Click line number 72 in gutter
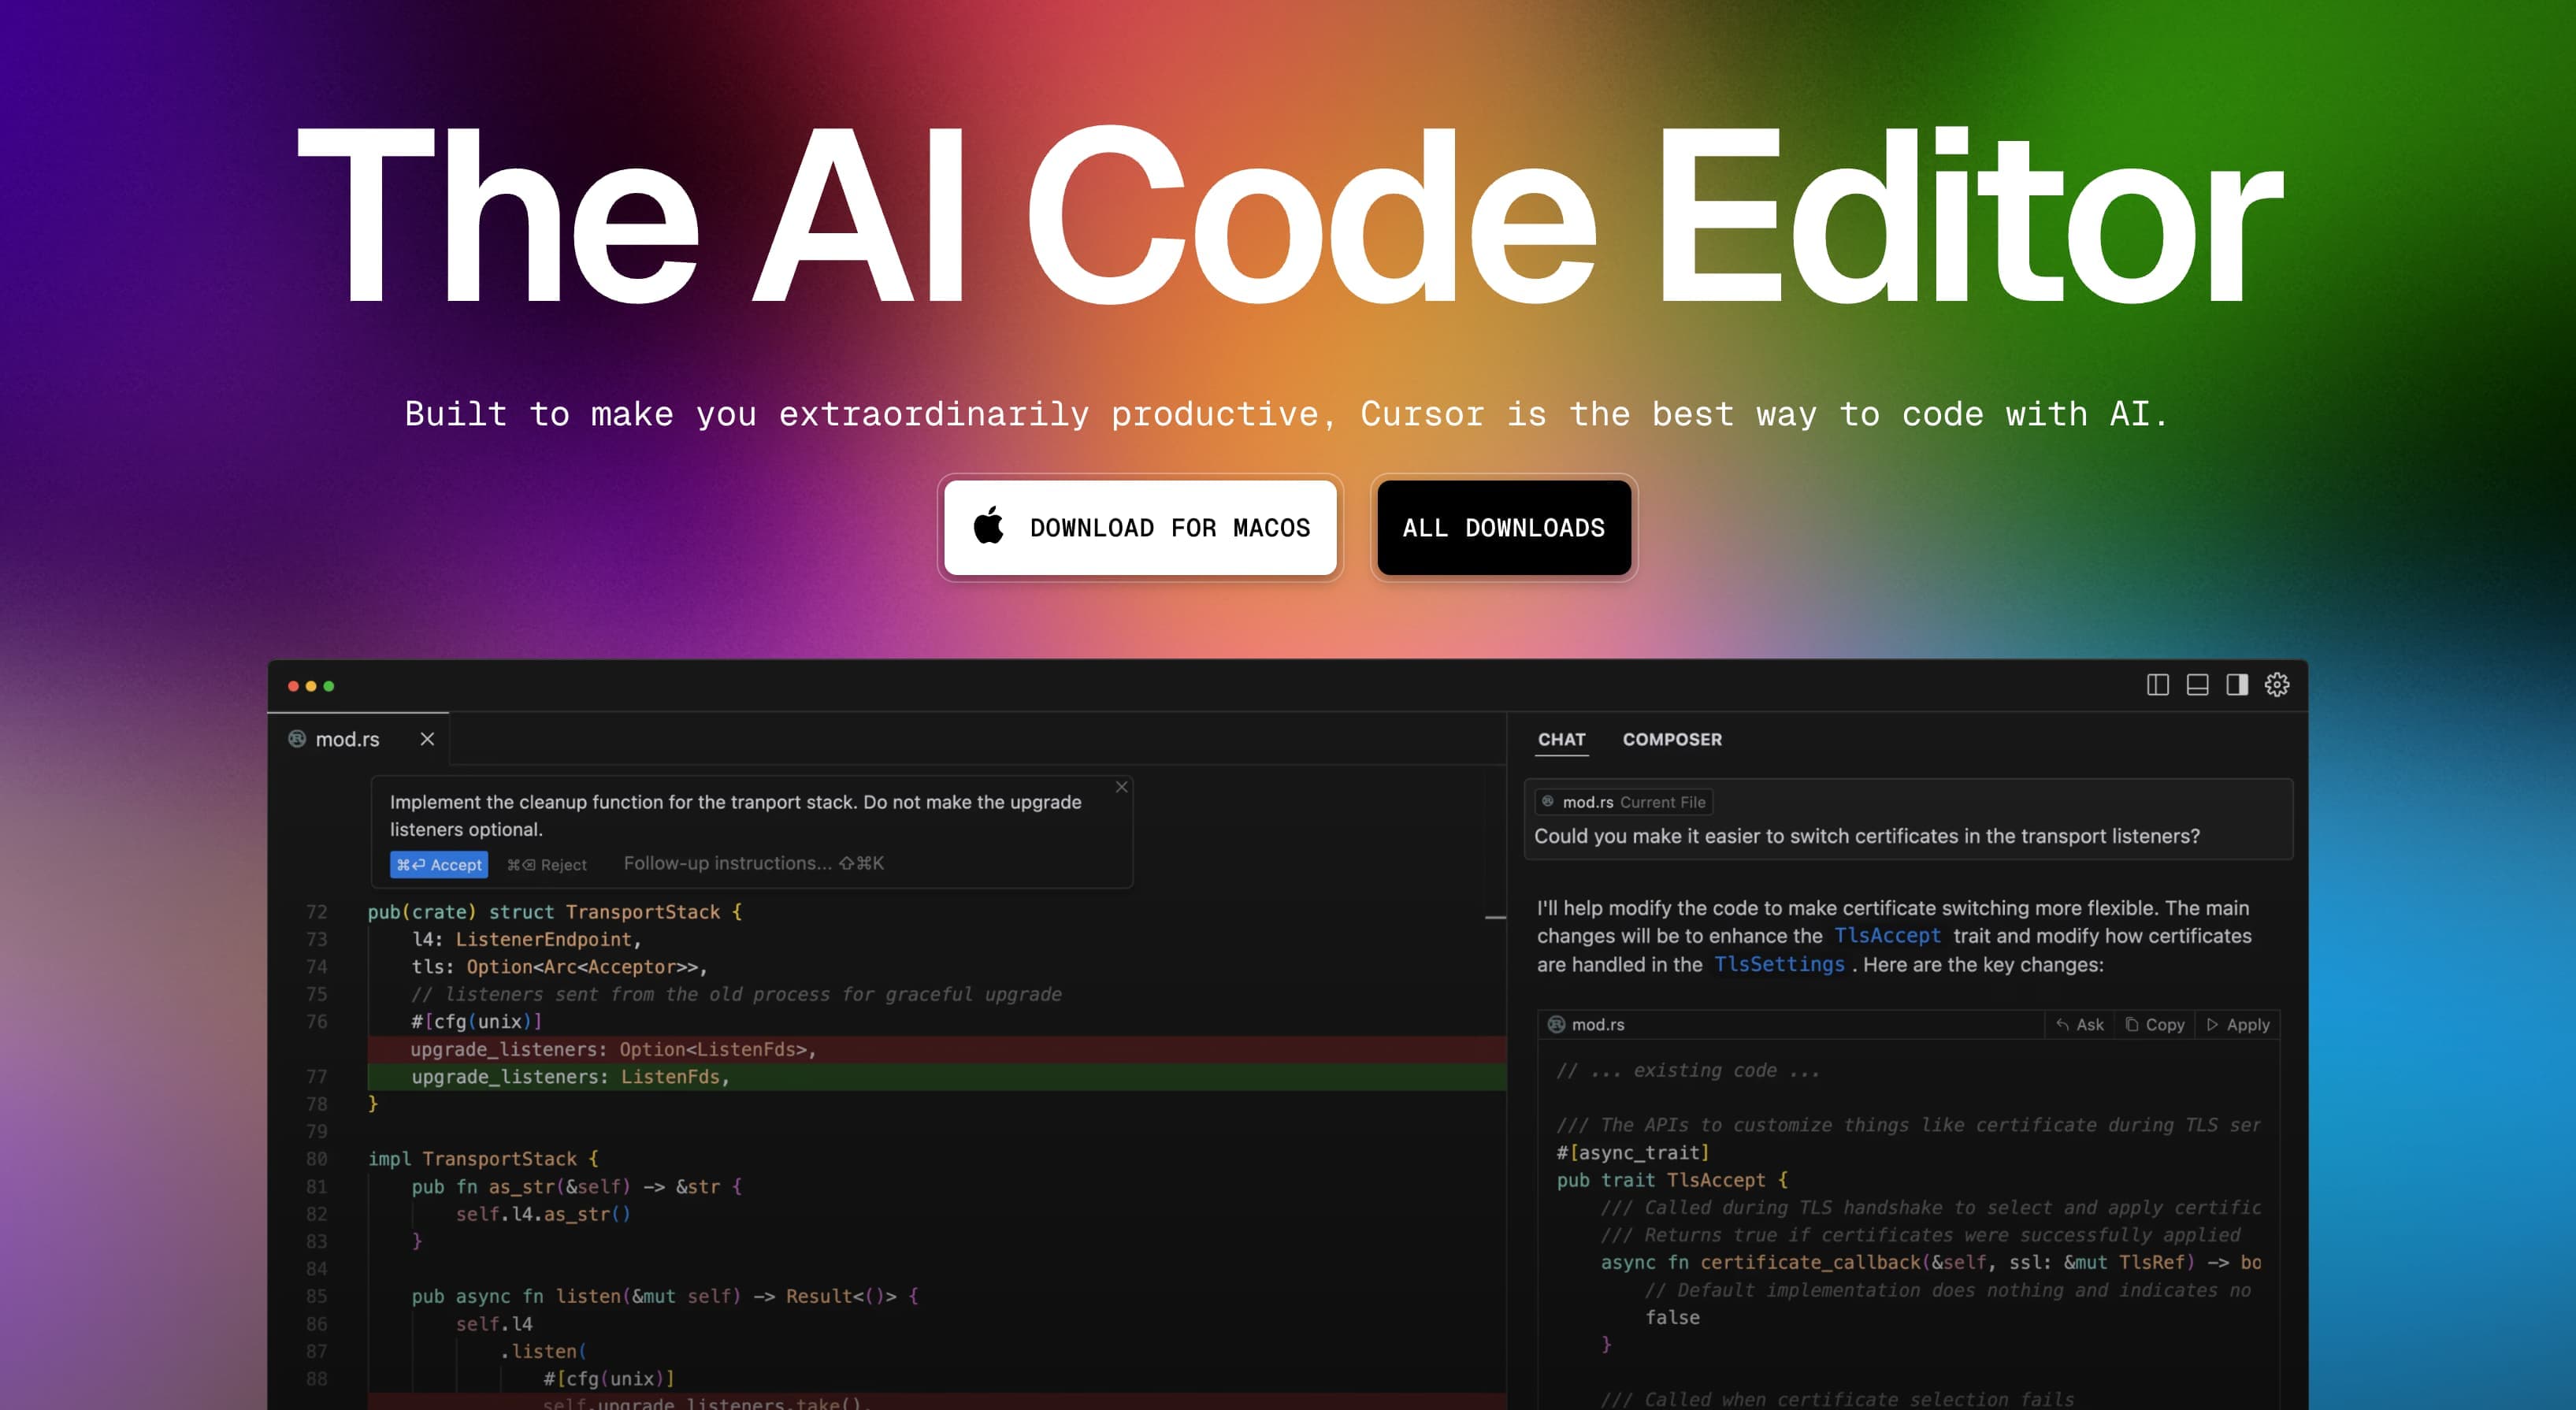 [316, 912]
